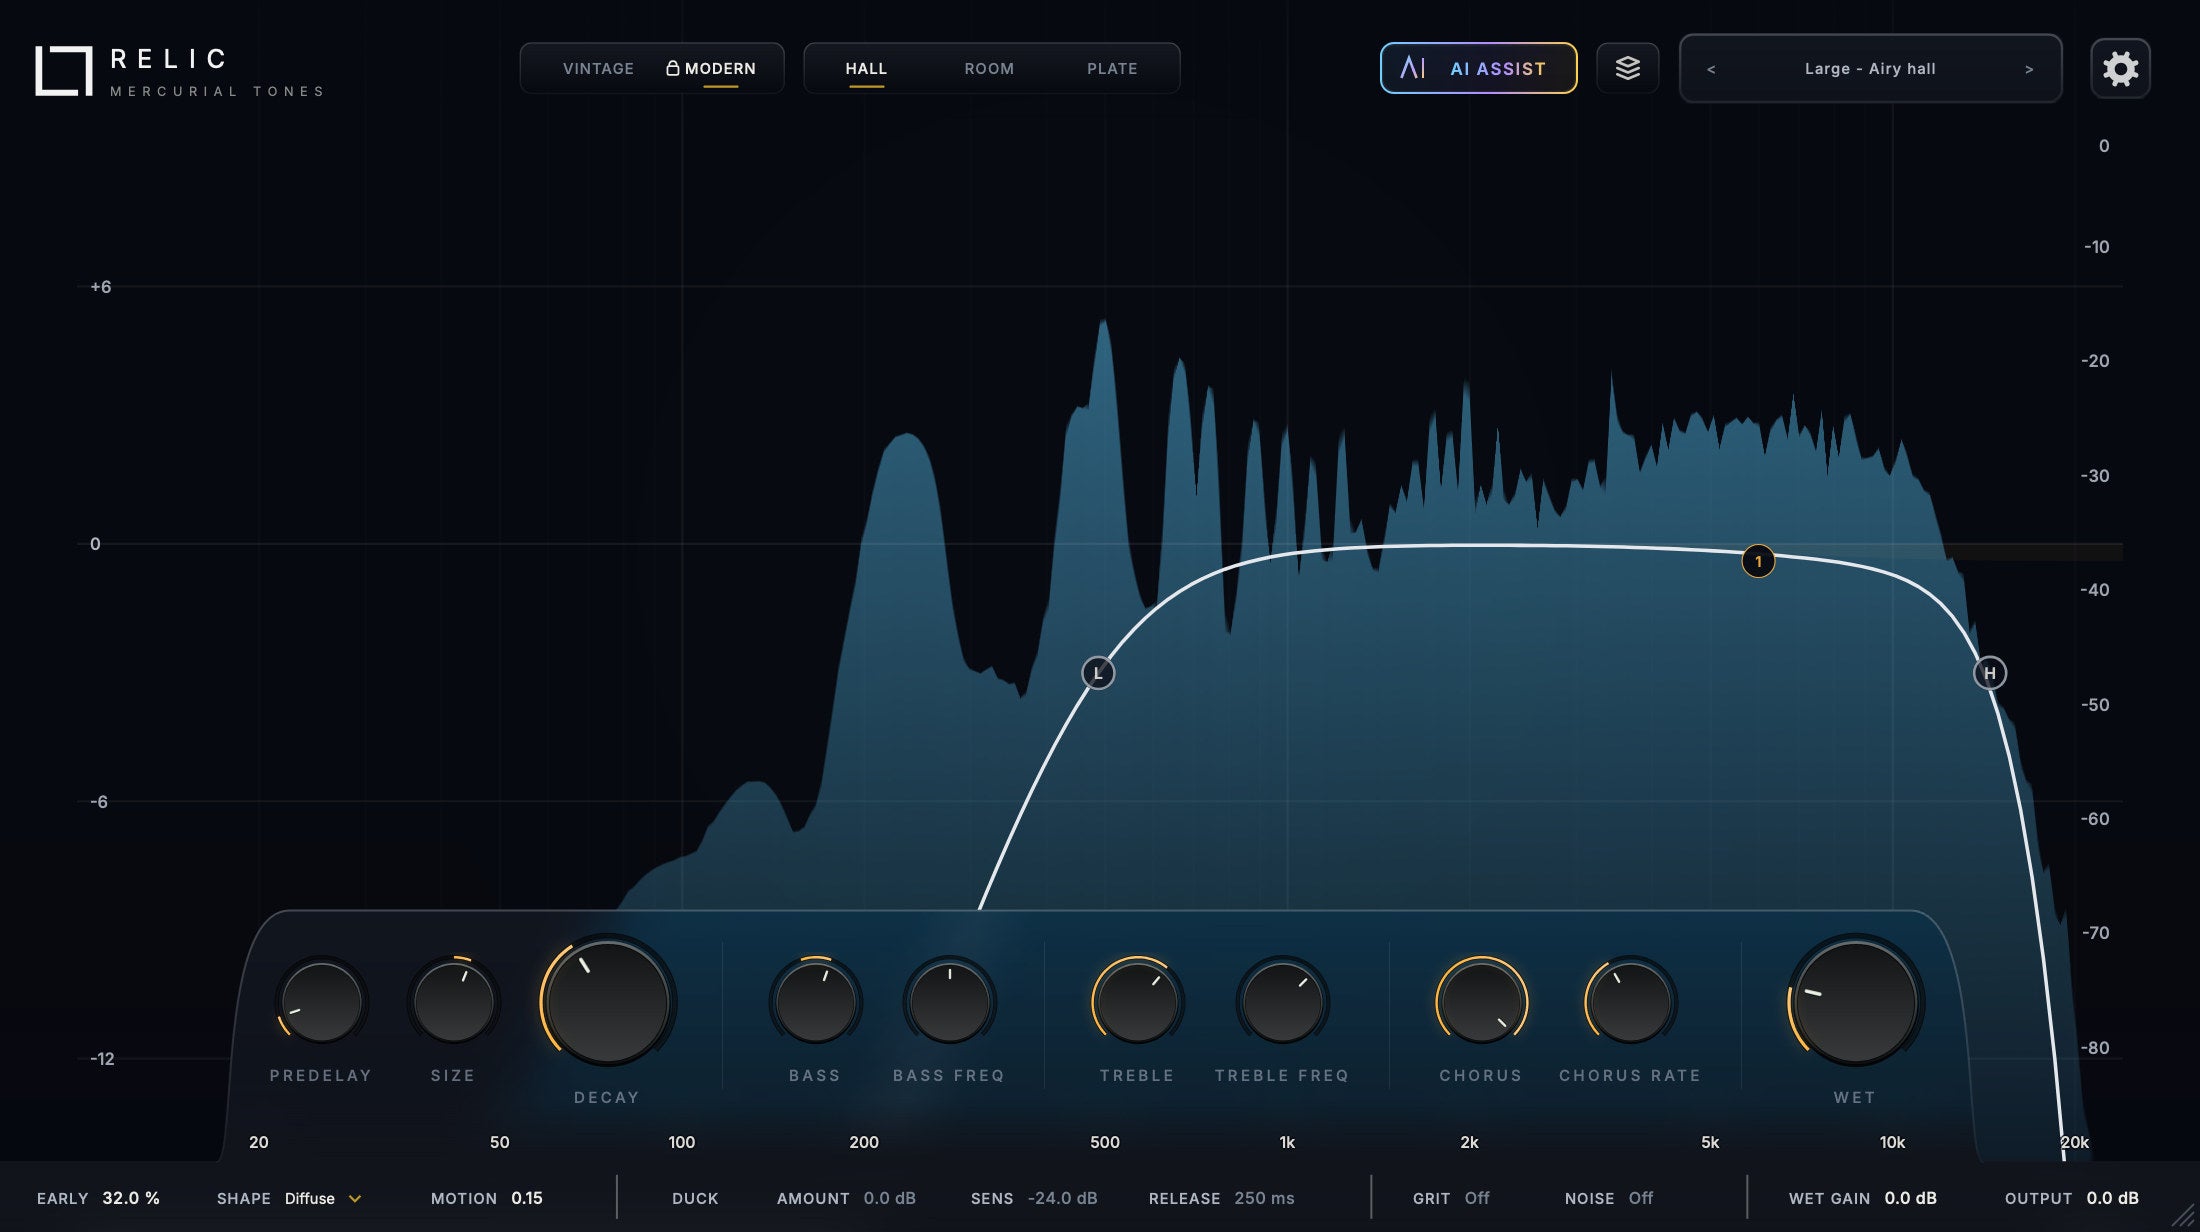Go to next preset arrow
The width and height of the screenshot is (2200, 1232).
pos(2029,69)
